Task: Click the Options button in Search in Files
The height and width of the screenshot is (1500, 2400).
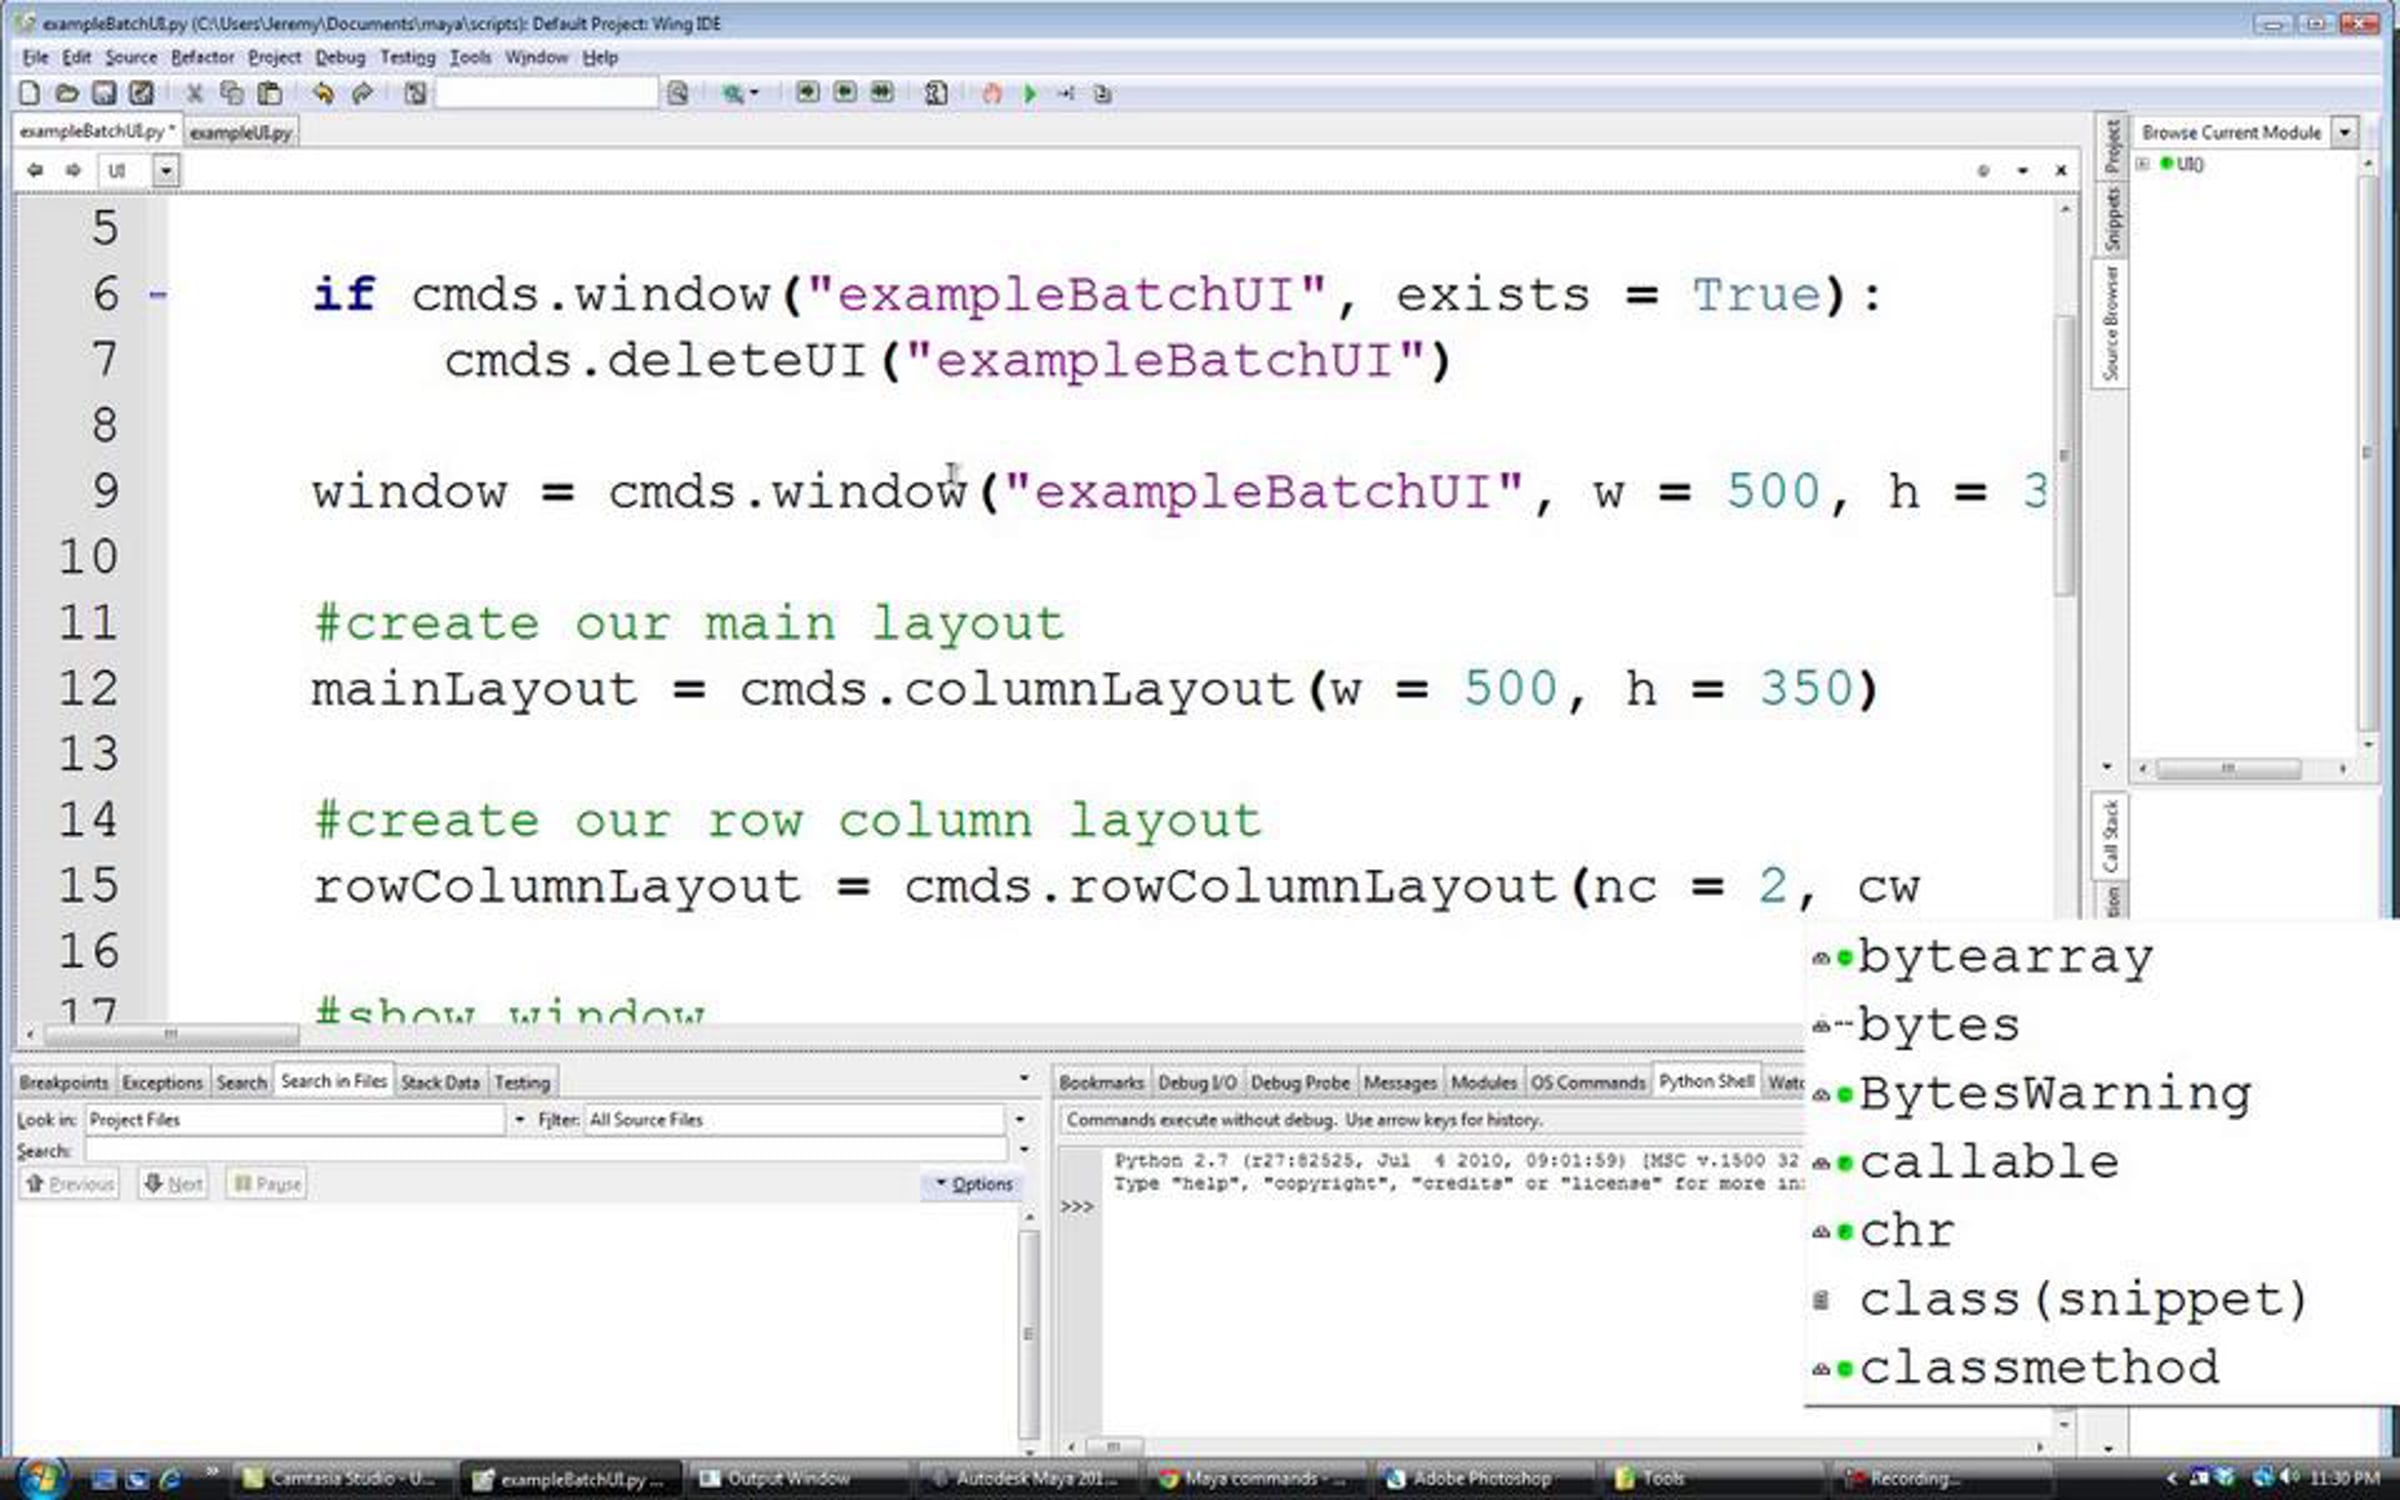Action: [974, 1183]
